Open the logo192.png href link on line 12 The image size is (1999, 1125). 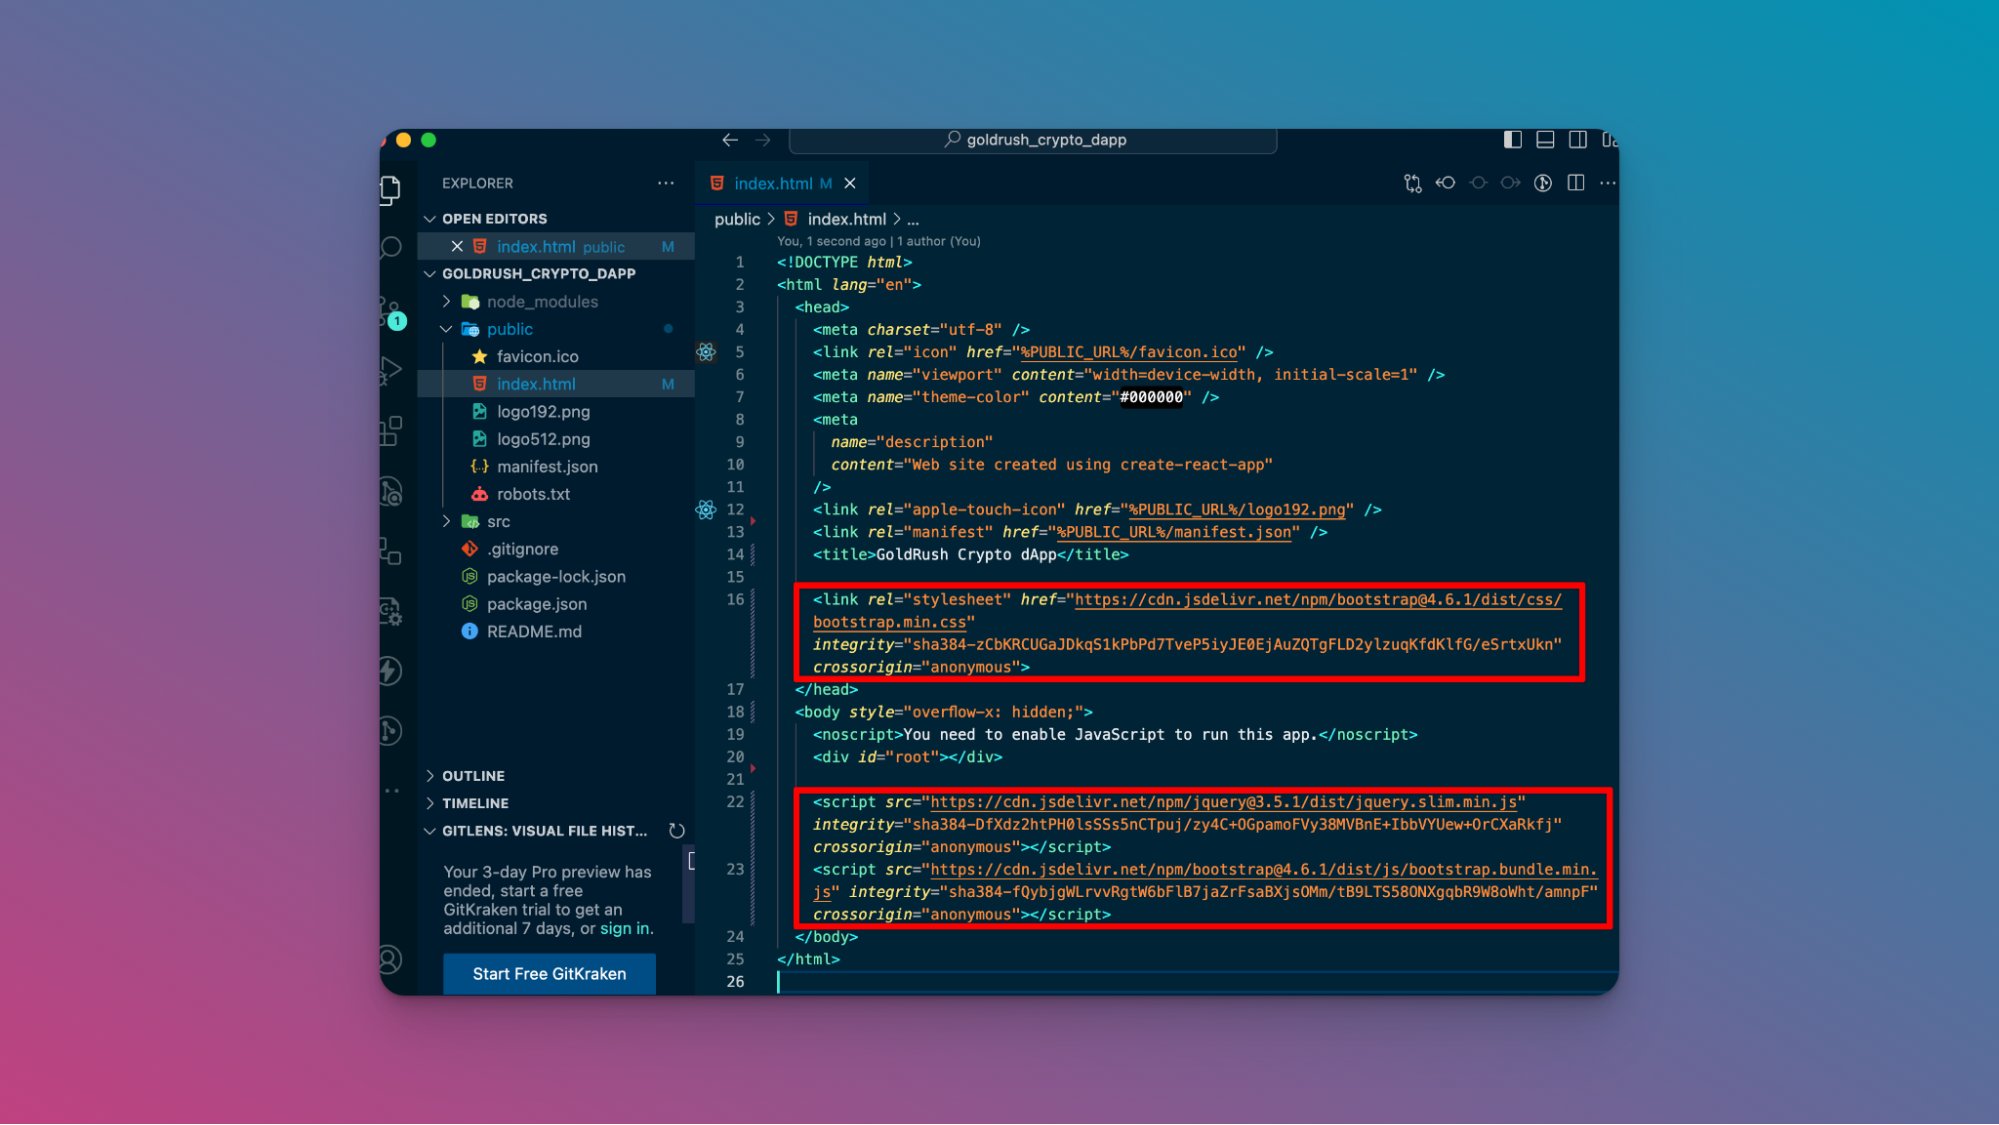(1237, 510)
